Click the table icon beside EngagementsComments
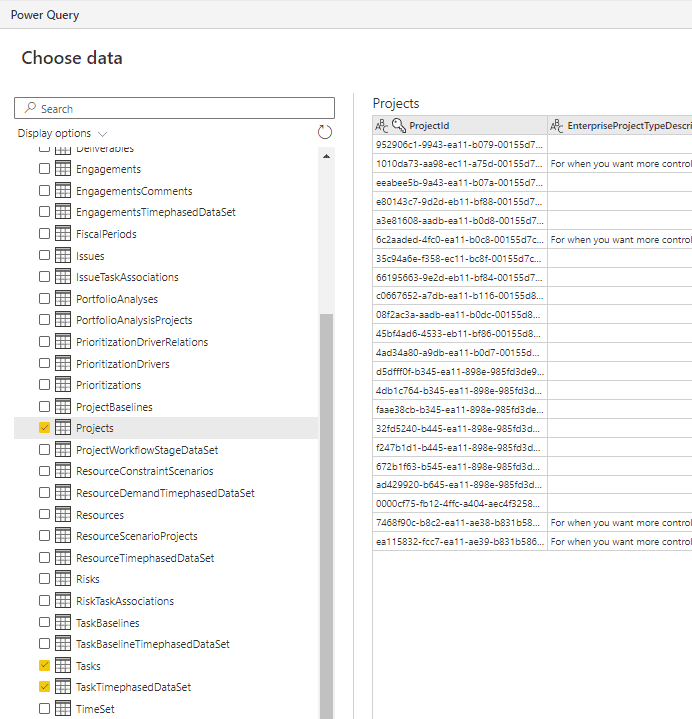The image size is (692, 719). (63, 190)
